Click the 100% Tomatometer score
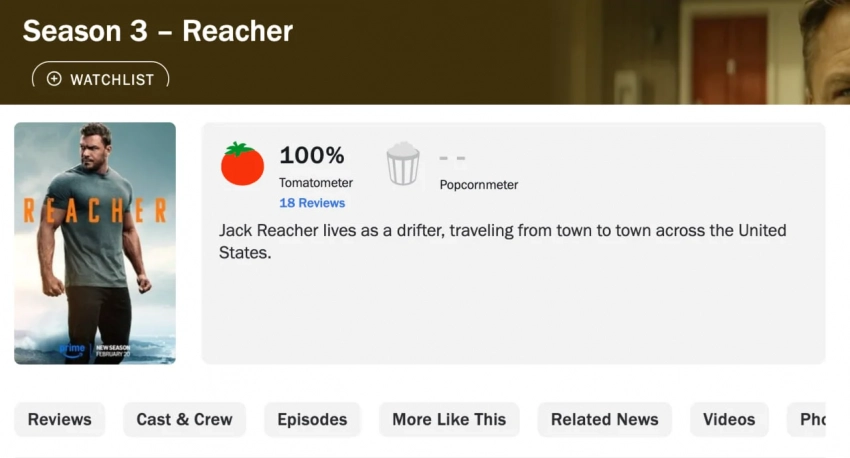Screen dimensions: 850x458 click(x=311, y=156)
